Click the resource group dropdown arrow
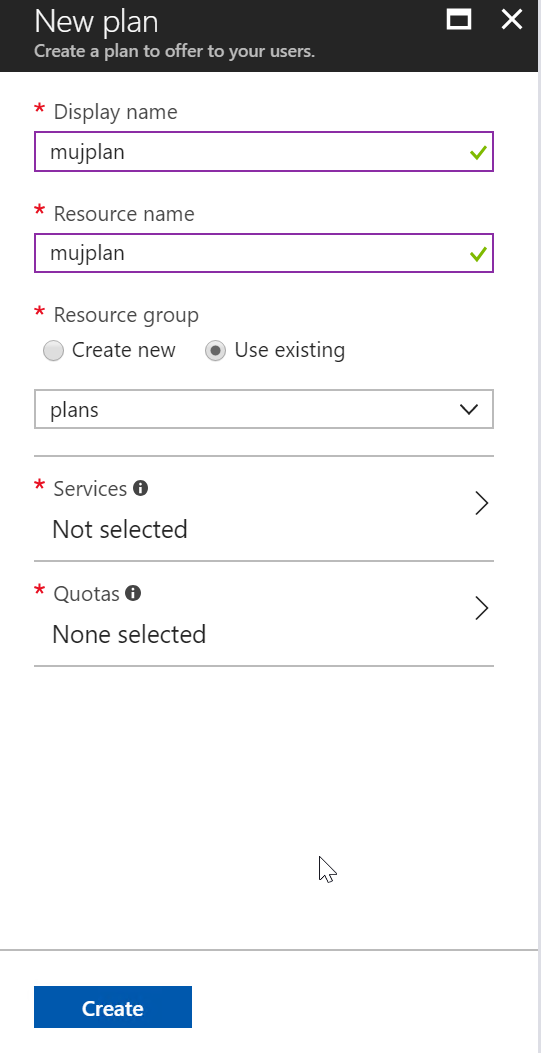This screenshot has width=541, height=1053. [469, 409]
